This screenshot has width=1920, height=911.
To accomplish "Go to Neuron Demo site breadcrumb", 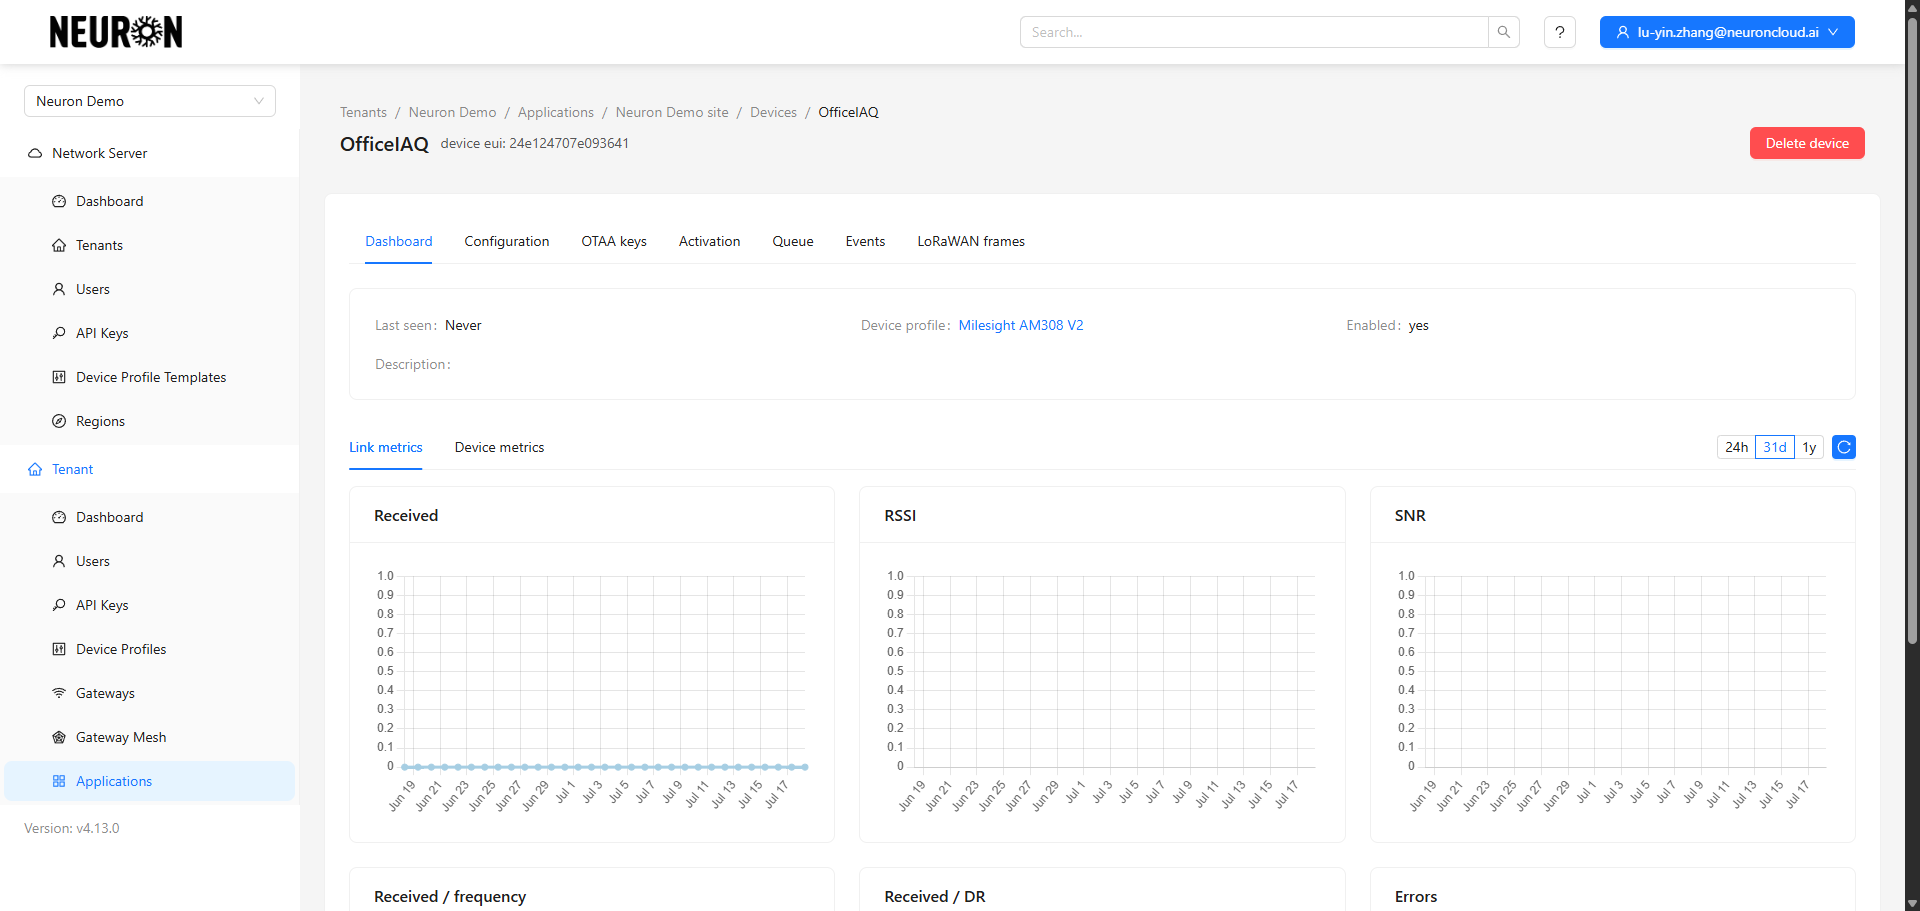I will click(x=672, y=112).
